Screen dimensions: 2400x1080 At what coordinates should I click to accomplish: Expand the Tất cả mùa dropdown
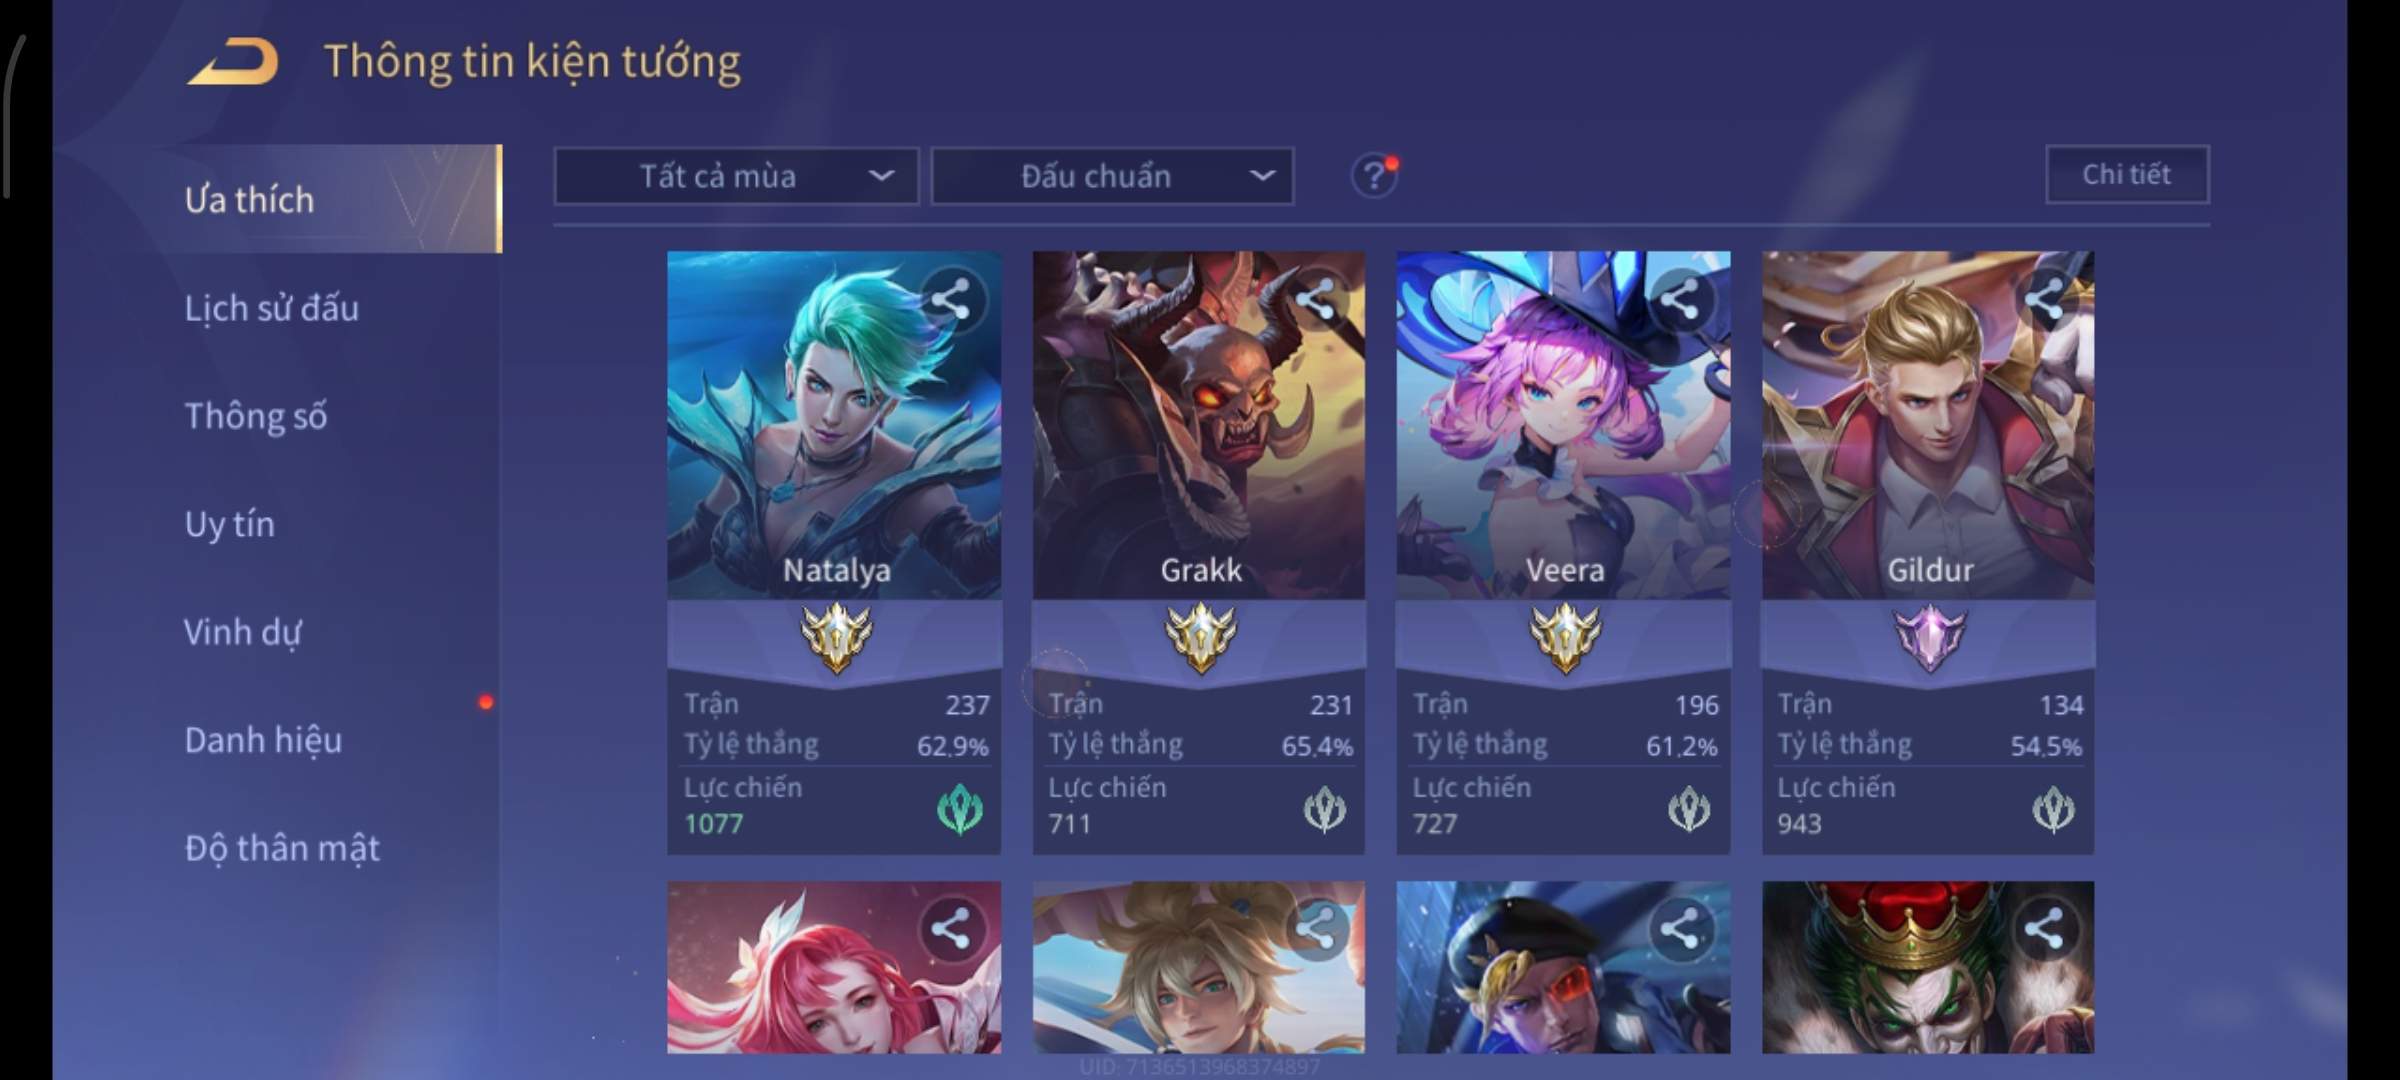(736, 177)
